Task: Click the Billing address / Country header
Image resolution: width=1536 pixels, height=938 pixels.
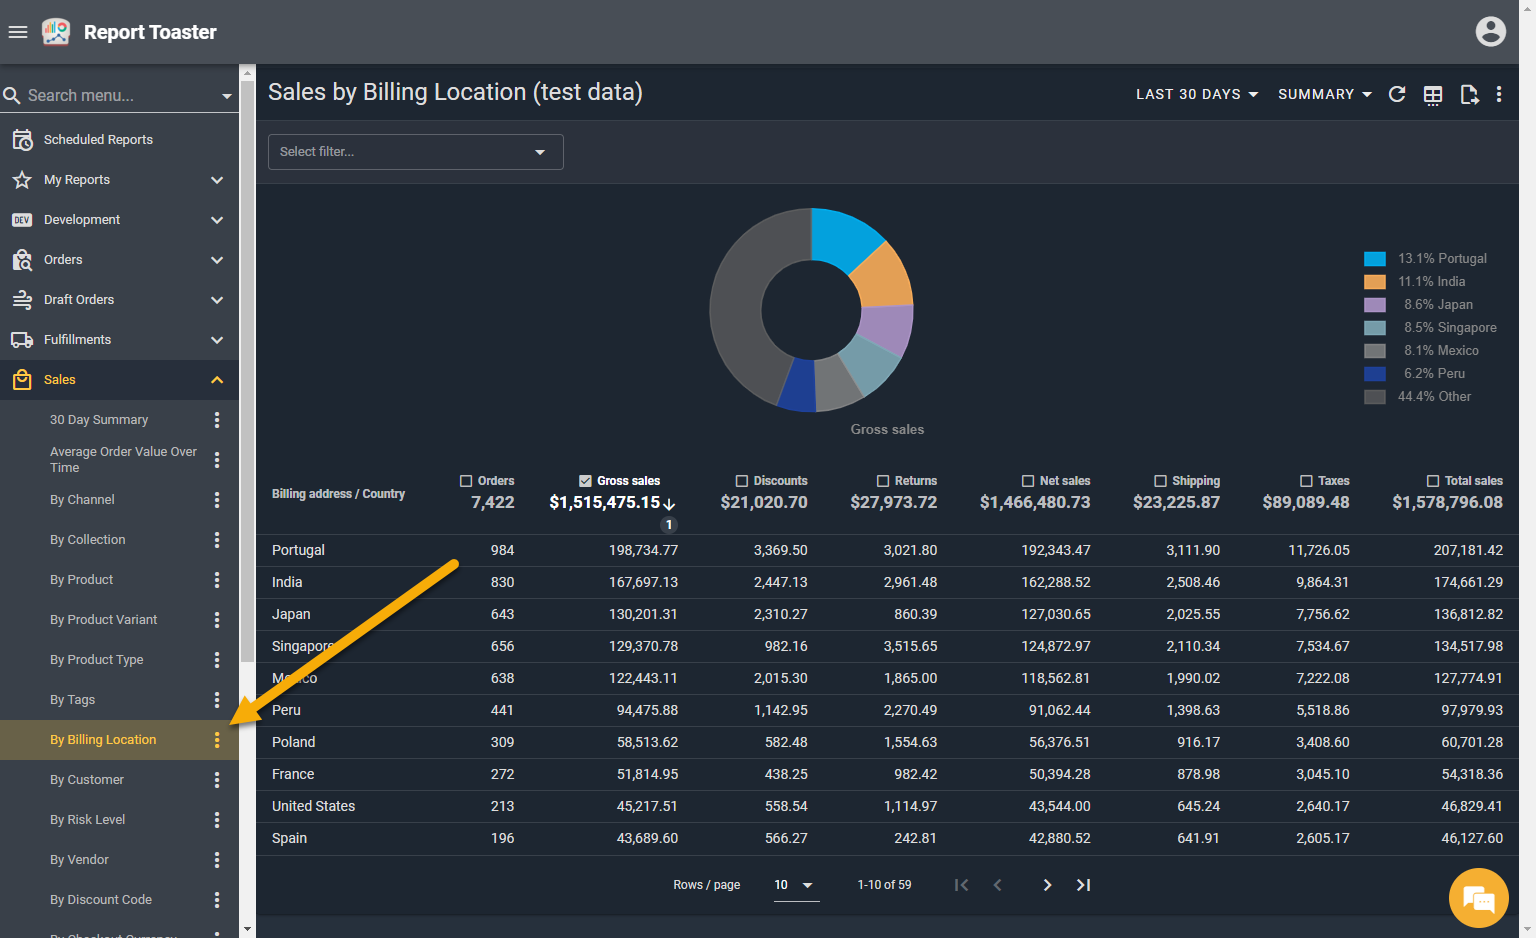Action: pos(338,494)
